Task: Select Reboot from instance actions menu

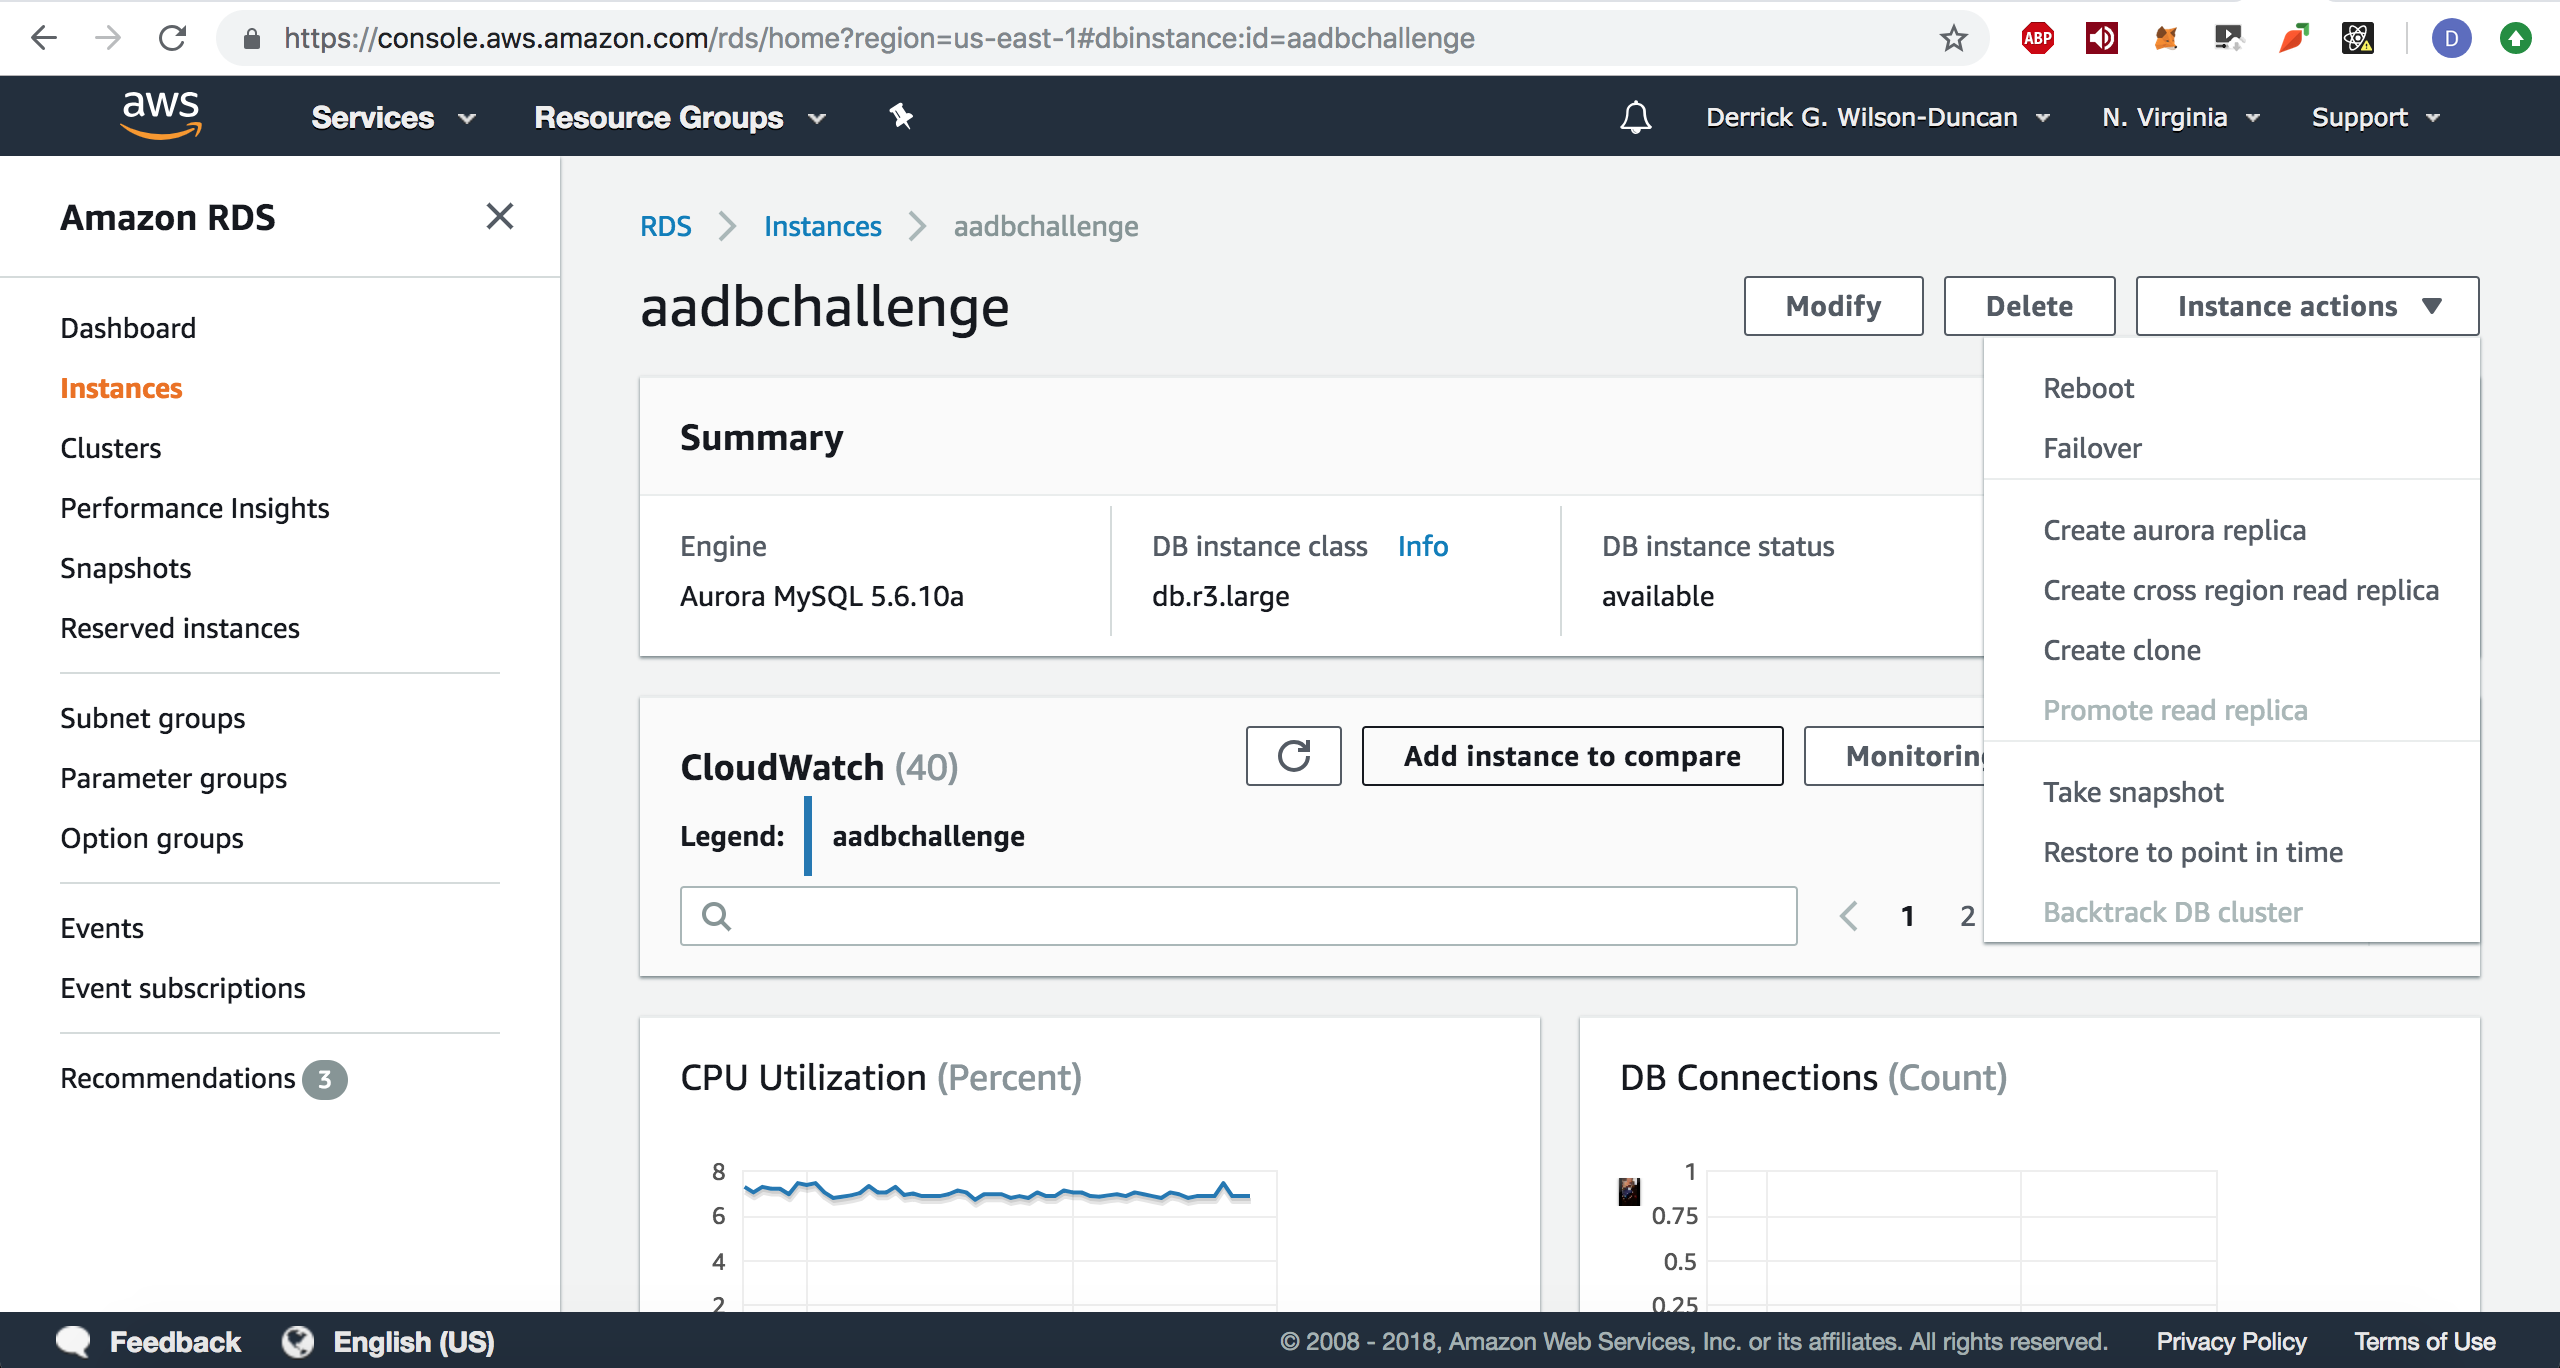Action: 2088,388
